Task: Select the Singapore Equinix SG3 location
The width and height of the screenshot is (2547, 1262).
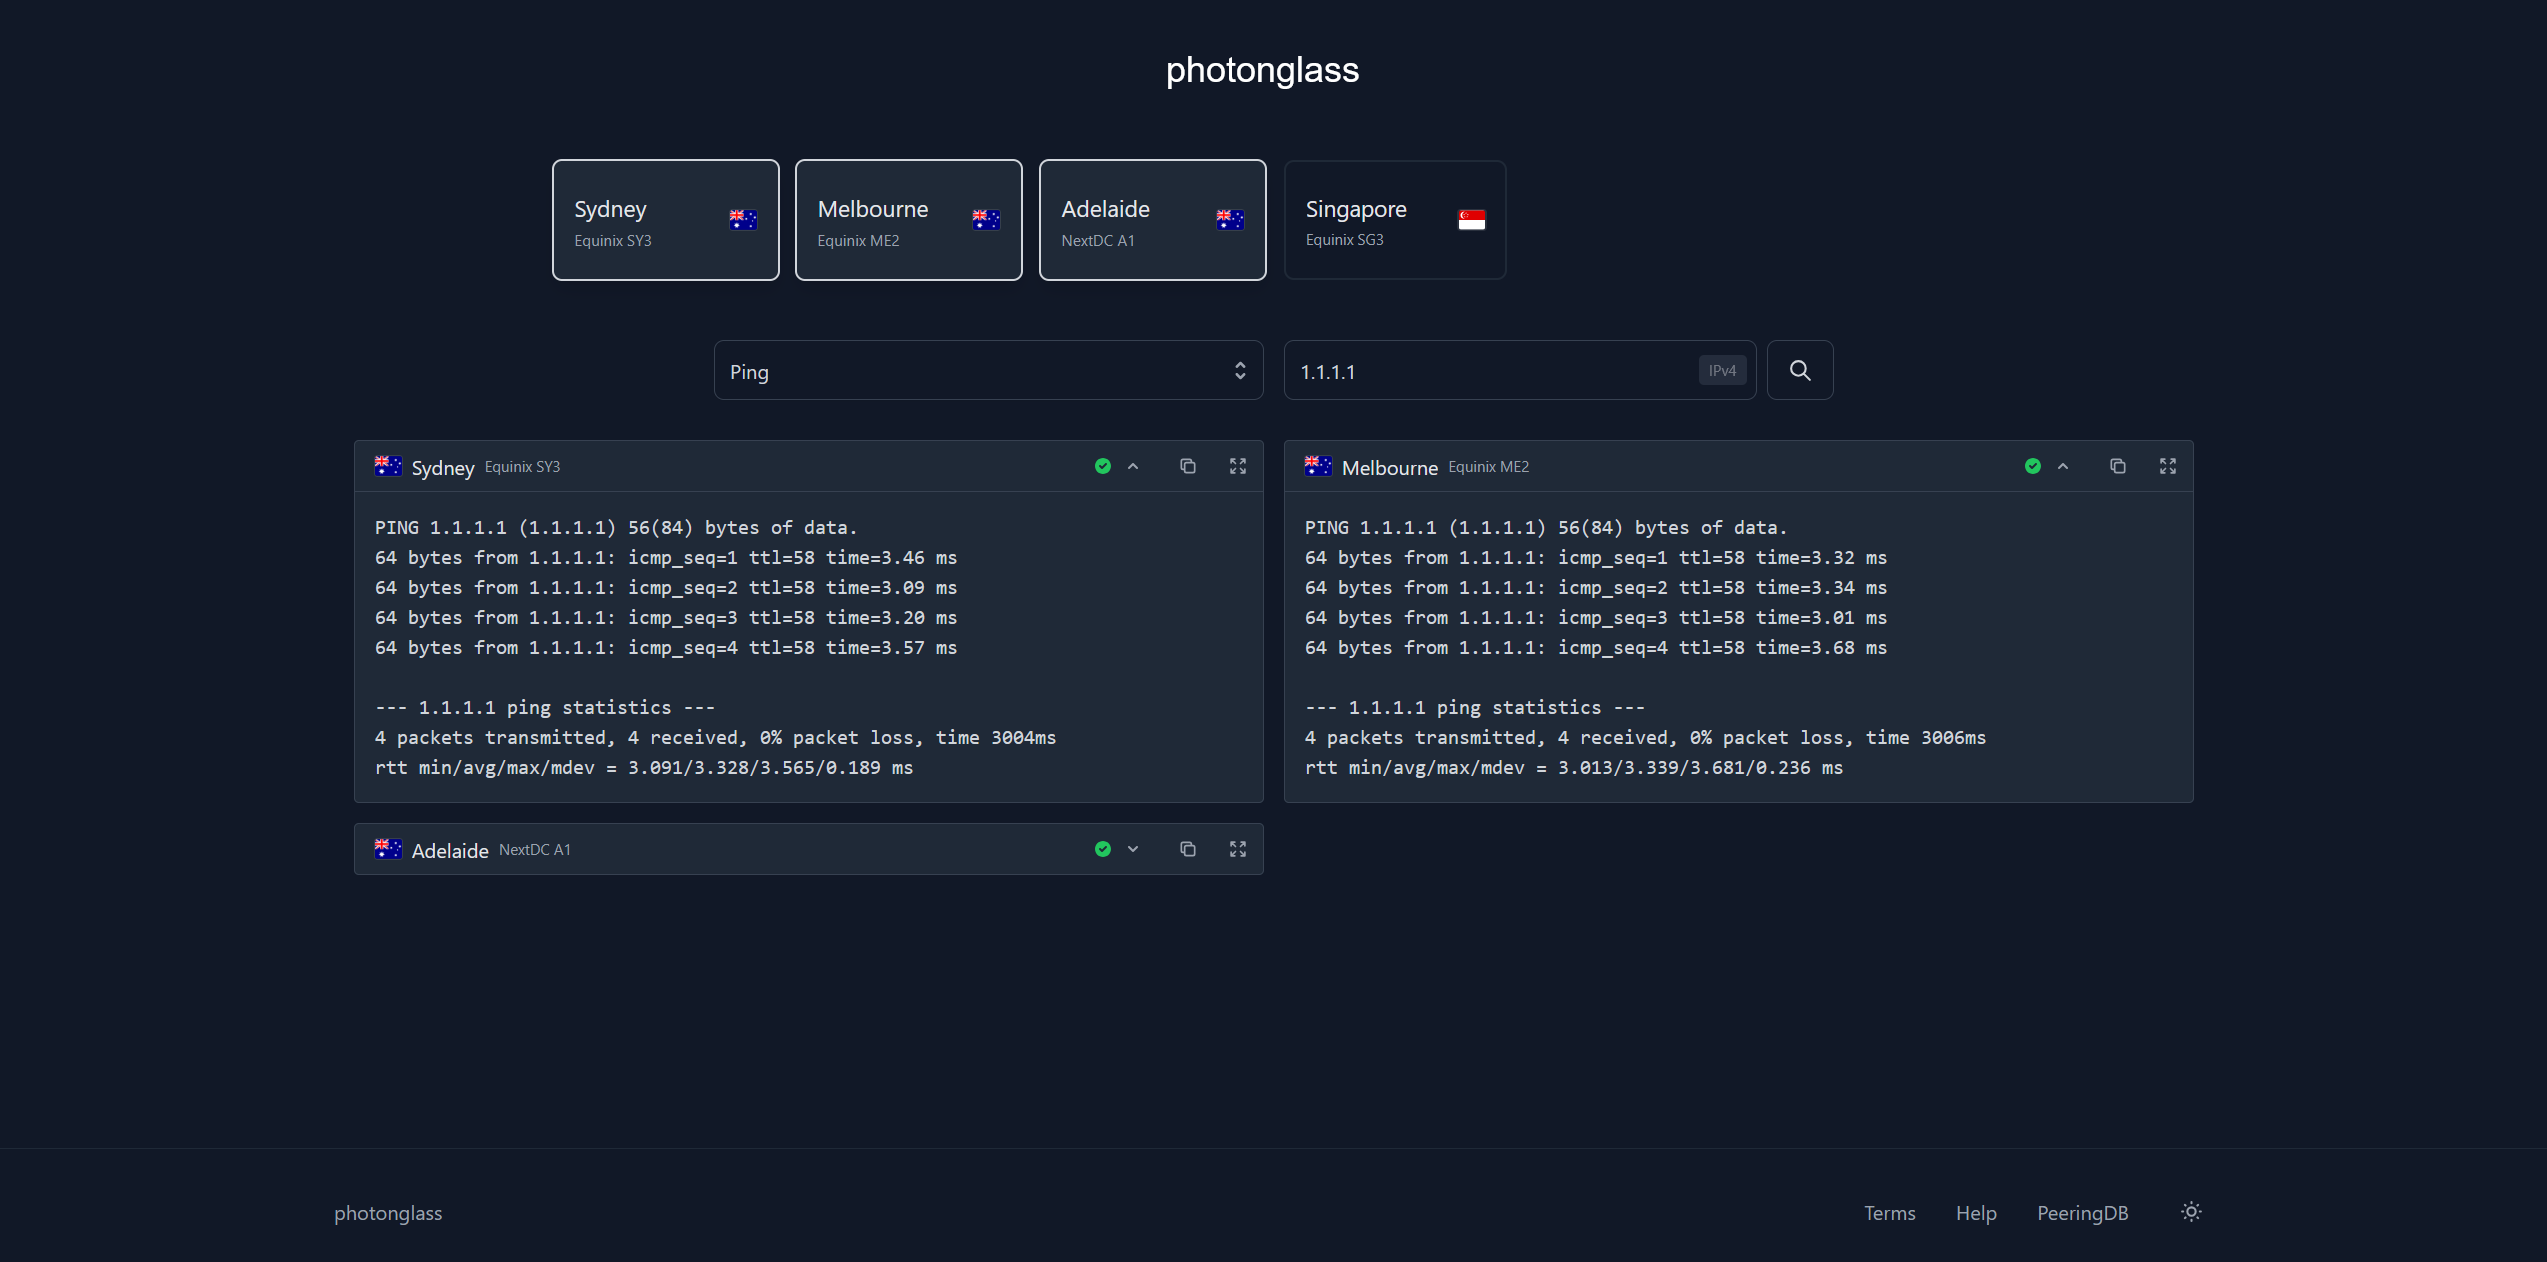Action: (1394, 220)
